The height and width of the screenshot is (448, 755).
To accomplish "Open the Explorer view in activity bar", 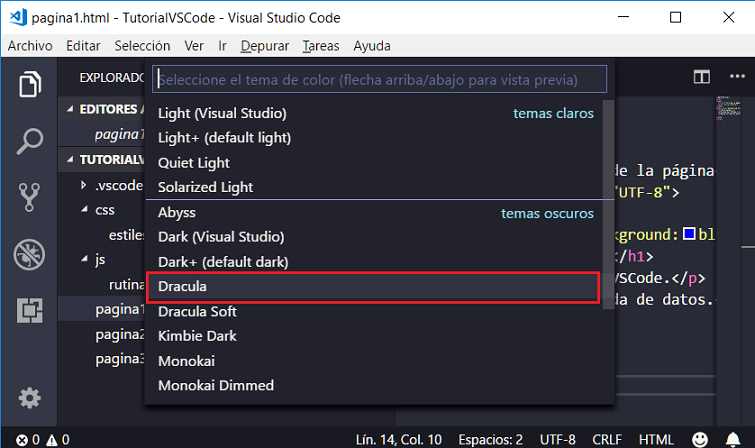I will click(x=30, y=84).
